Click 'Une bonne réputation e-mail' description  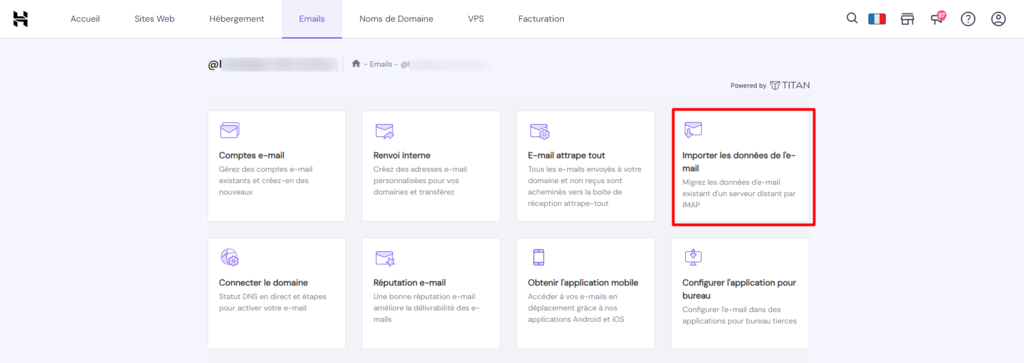427,308
